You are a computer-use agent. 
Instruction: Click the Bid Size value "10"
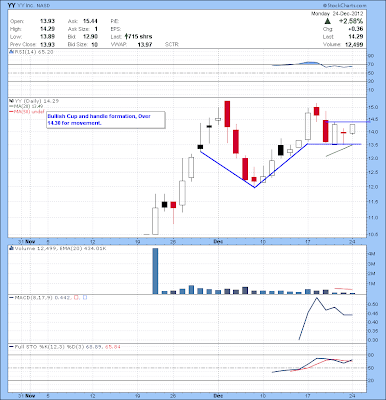(95, 44)
